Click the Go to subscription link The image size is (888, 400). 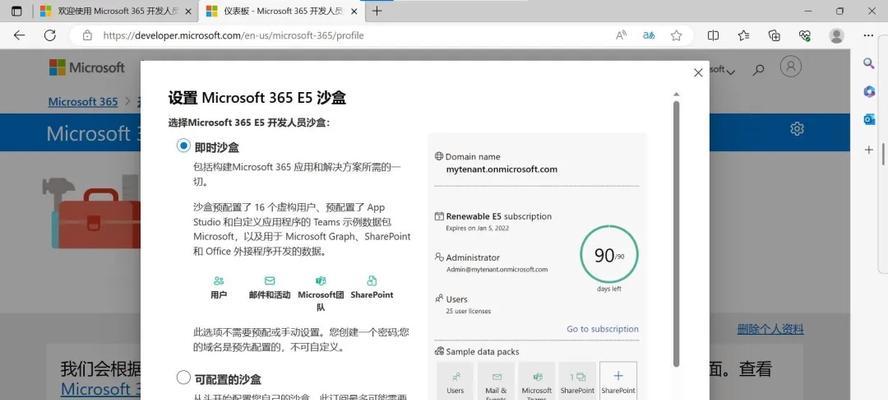click(x=602, y=329)
